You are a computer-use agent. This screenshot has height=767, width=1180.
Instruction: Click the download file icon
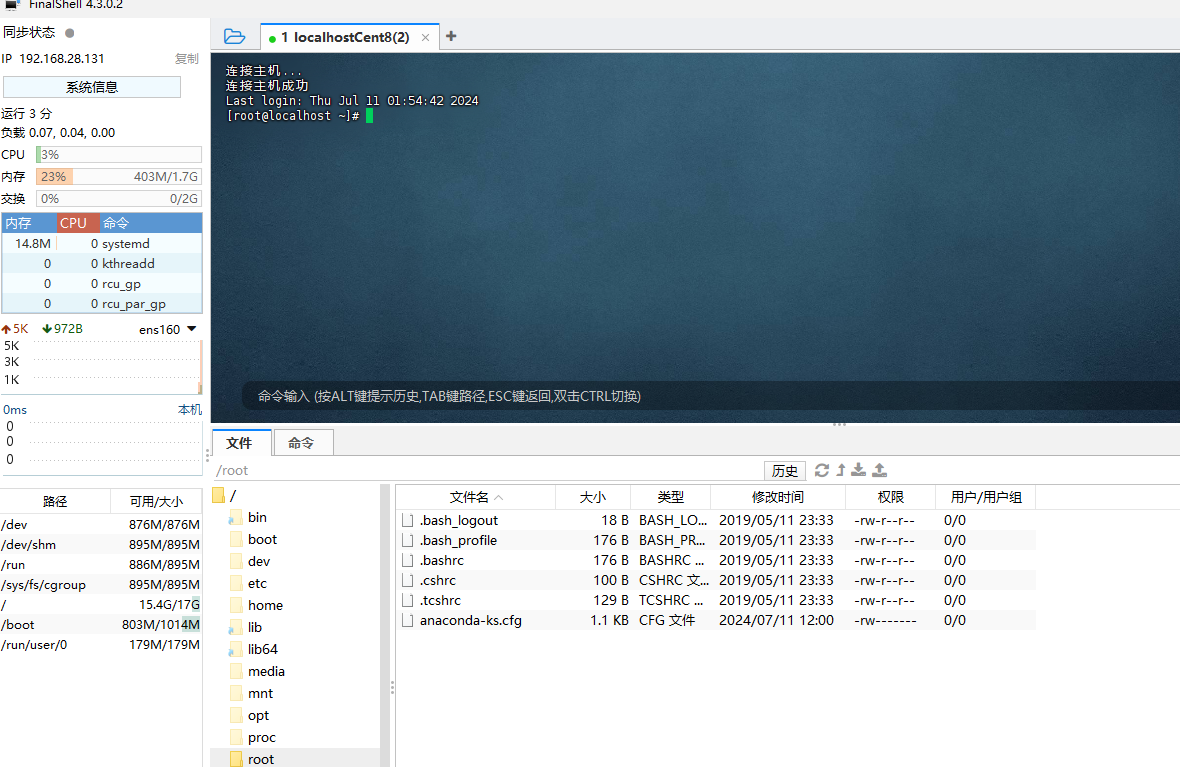(858, 470)
